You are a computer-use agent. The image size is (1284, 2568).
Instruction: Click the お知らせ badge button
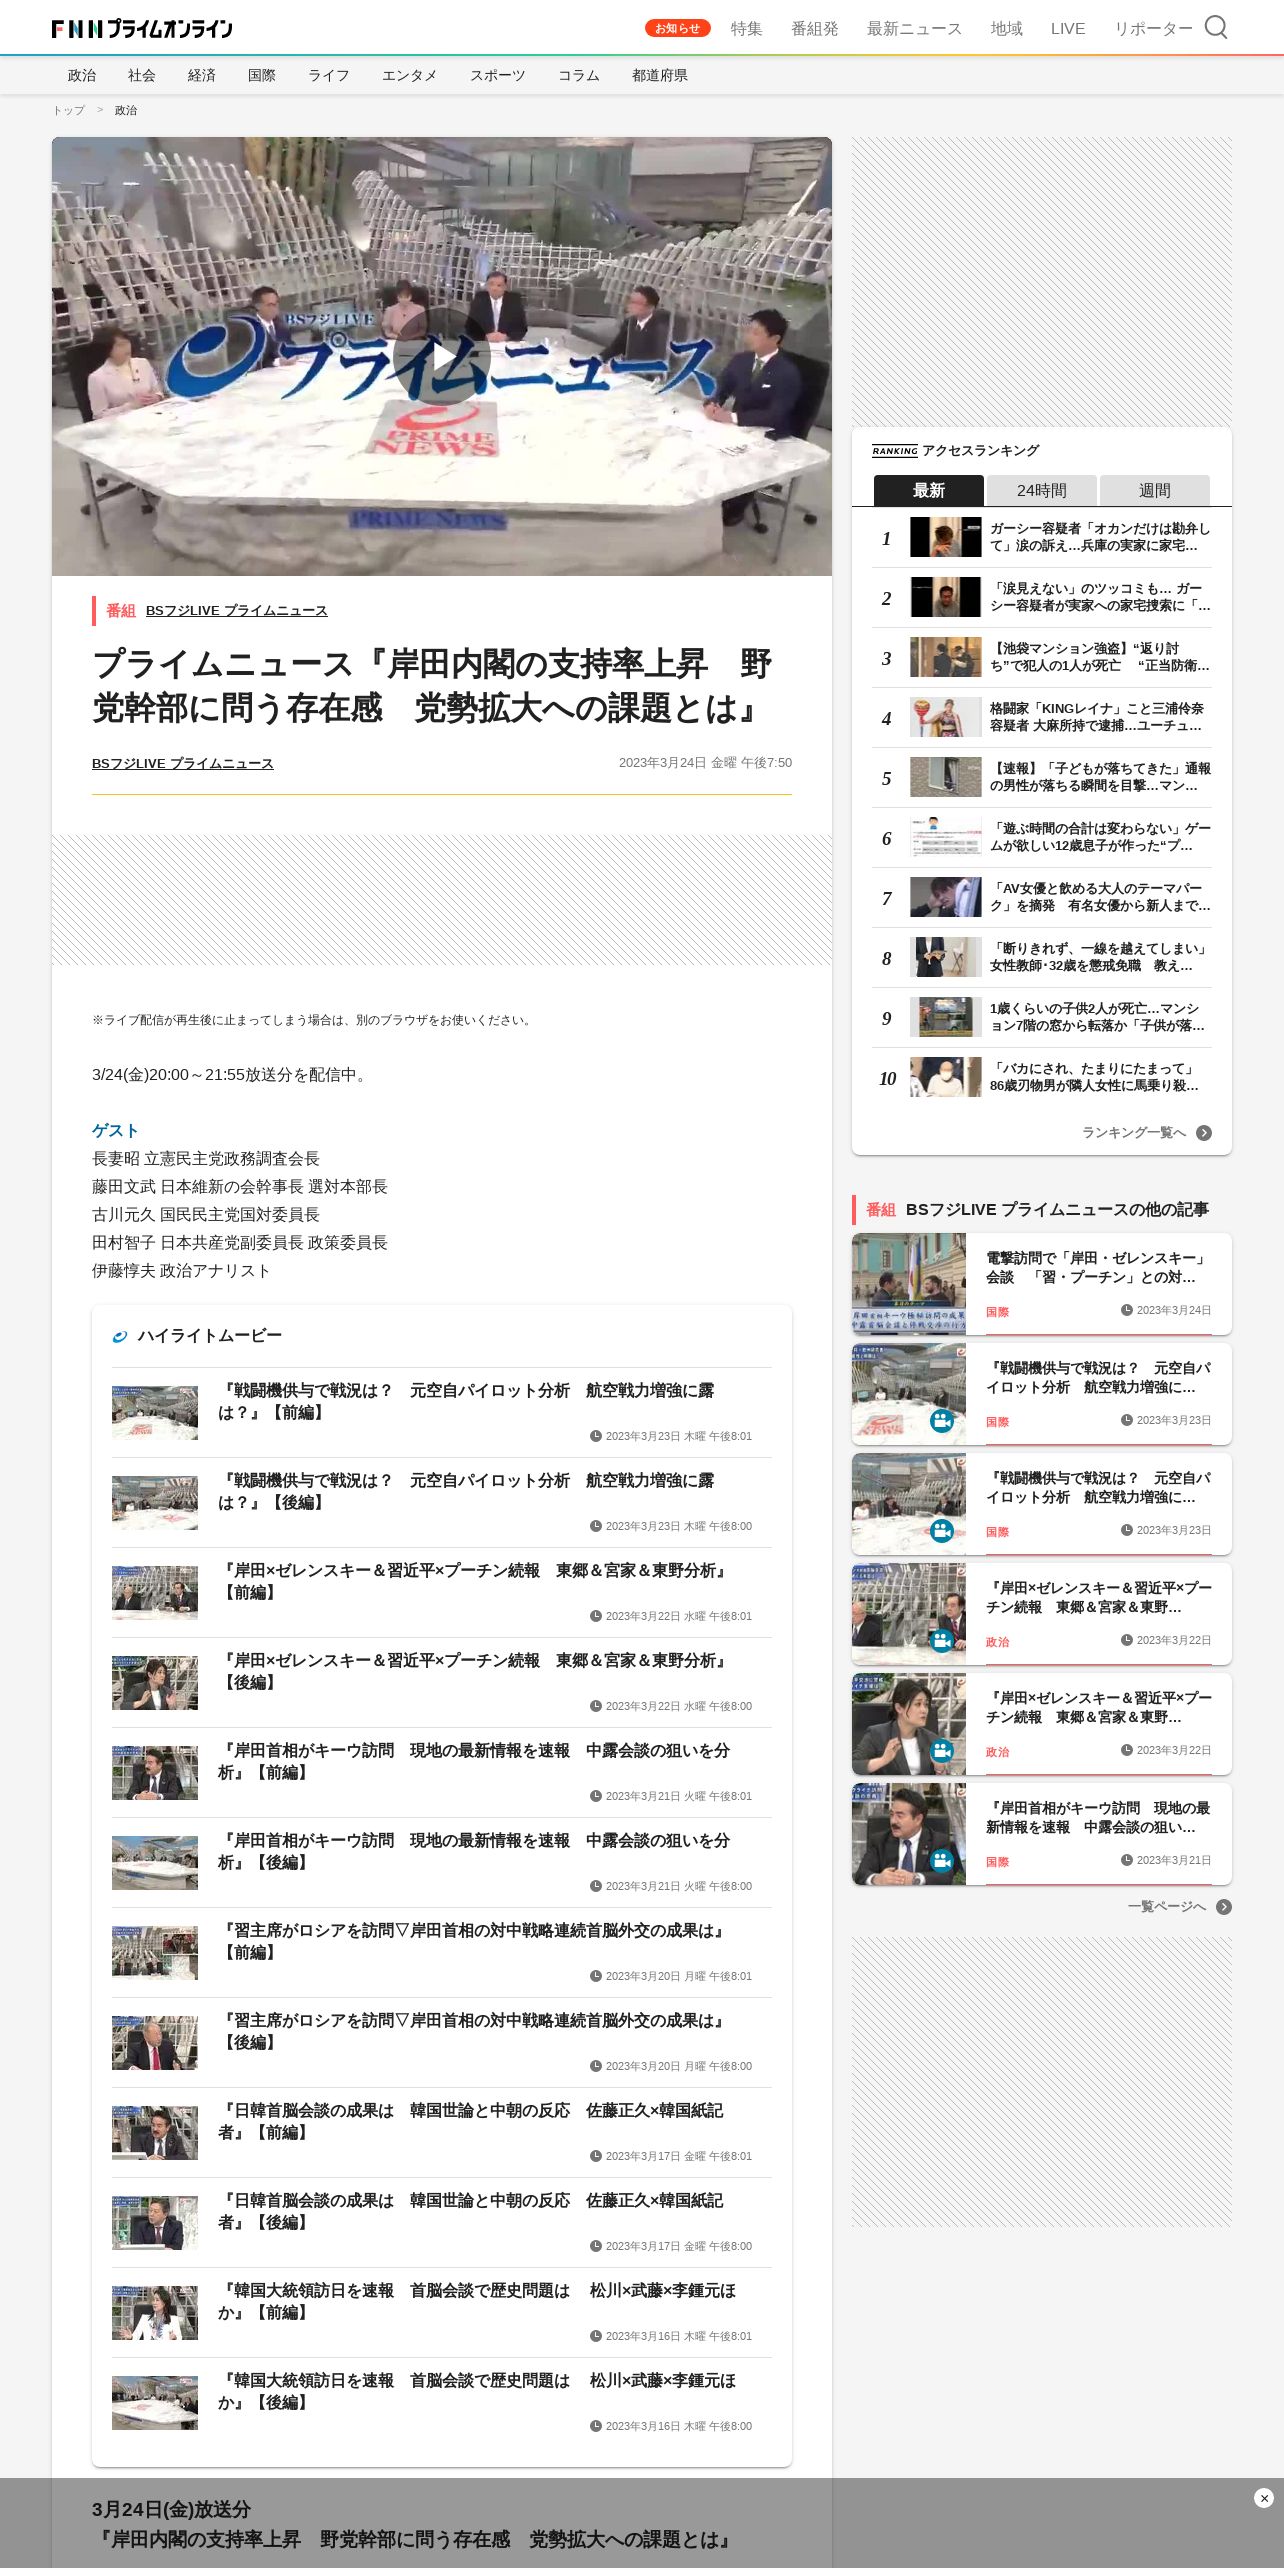(x=678, y=28)
